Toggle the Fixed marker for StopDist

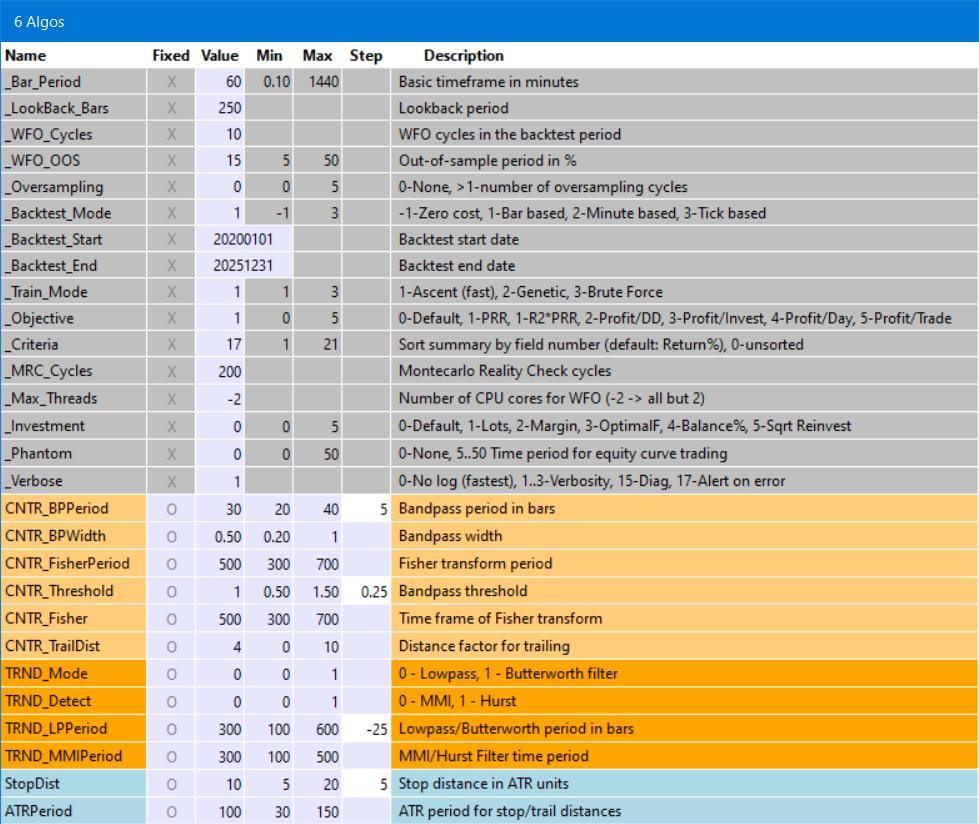click(171, 784)
